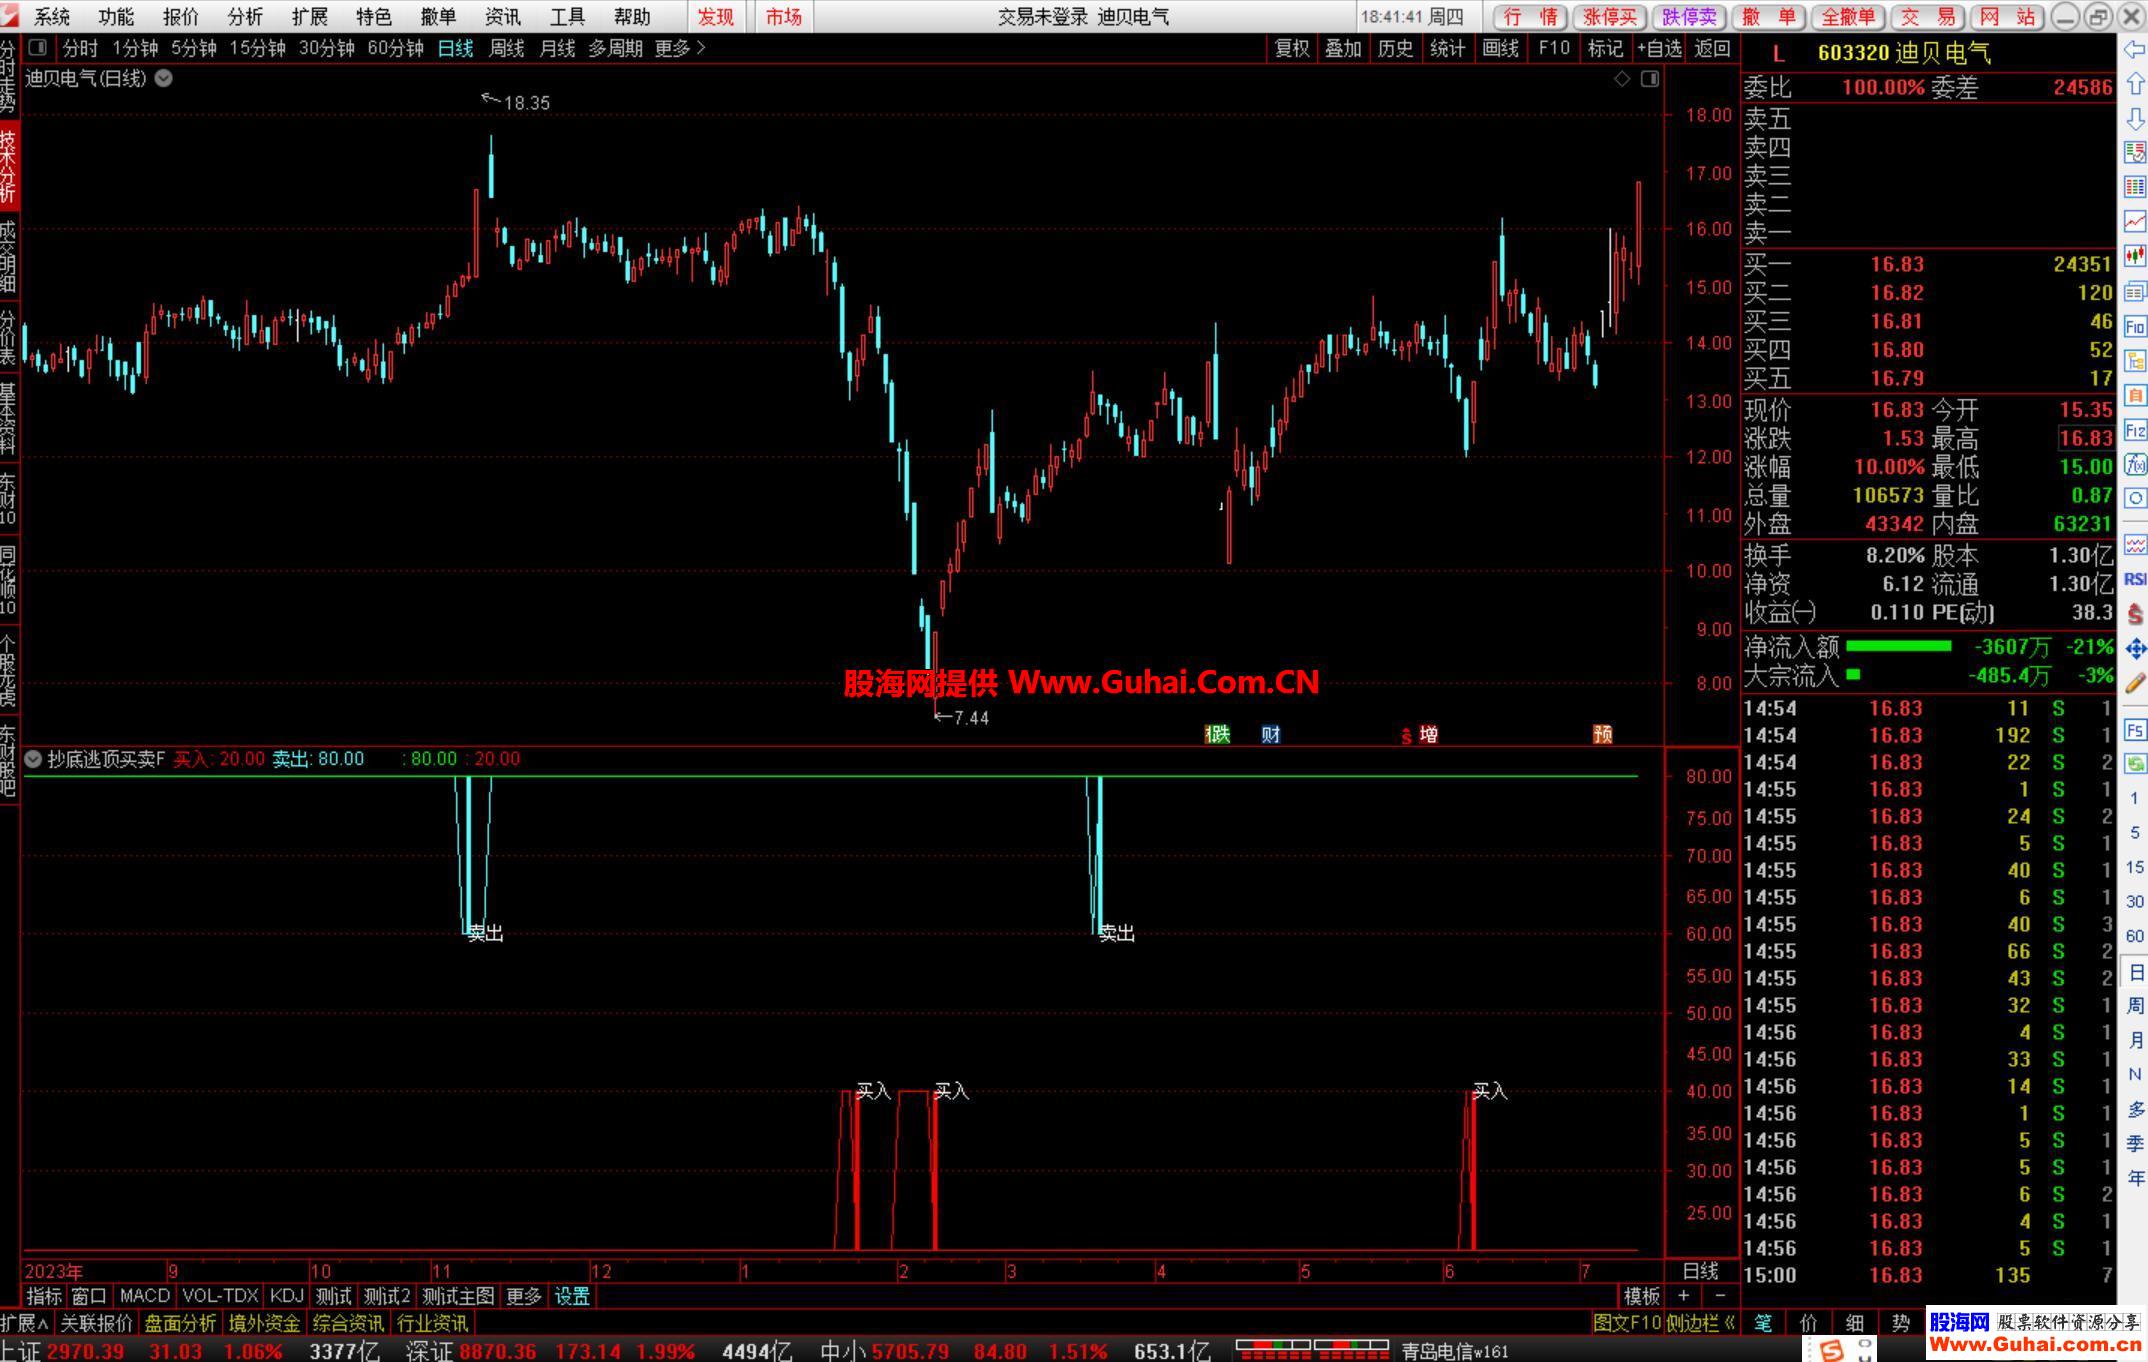Click the plus zoom-in button beside 模板
The image size is (2148, 1362).
[x=1684, y=1296]
